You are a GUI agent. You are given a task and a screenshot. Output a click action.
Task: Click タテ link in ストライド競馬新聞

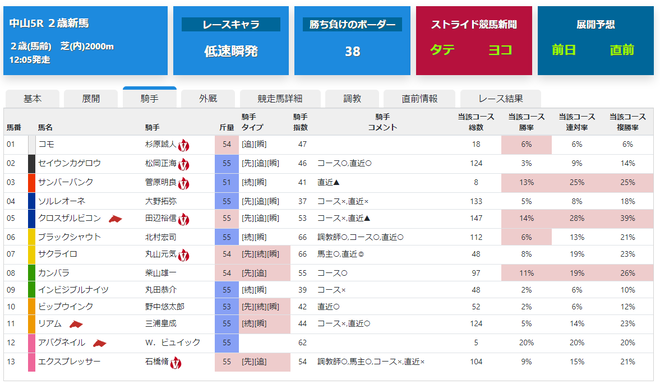click(x=442, y=50)
